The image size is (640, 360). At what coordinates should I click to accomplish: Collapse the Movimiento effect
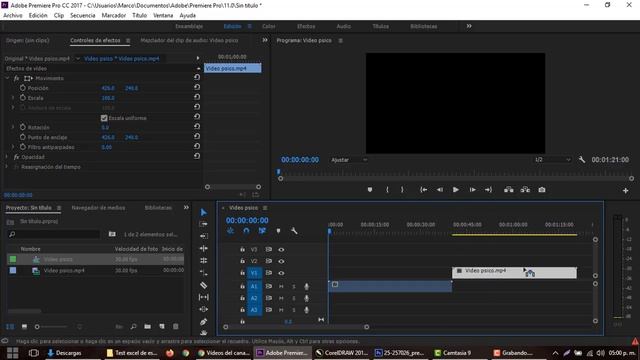point(7,78)
